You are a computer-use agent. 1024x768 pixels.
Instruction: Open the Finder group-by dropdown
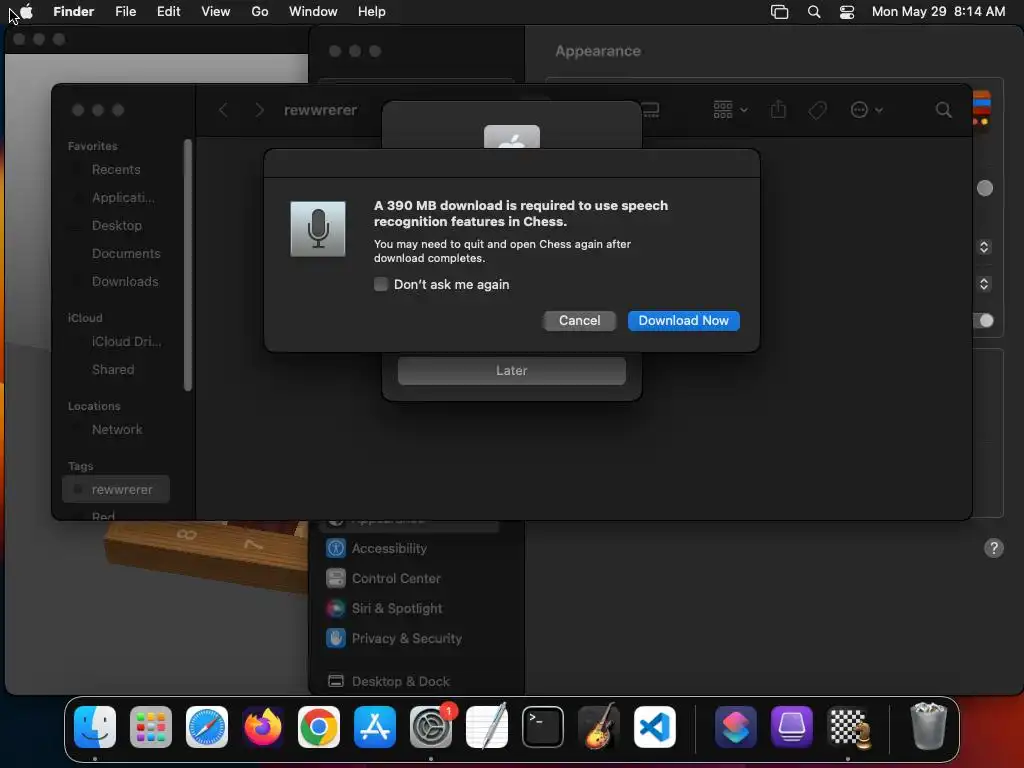pyautogui.click(x=730, y=110)
